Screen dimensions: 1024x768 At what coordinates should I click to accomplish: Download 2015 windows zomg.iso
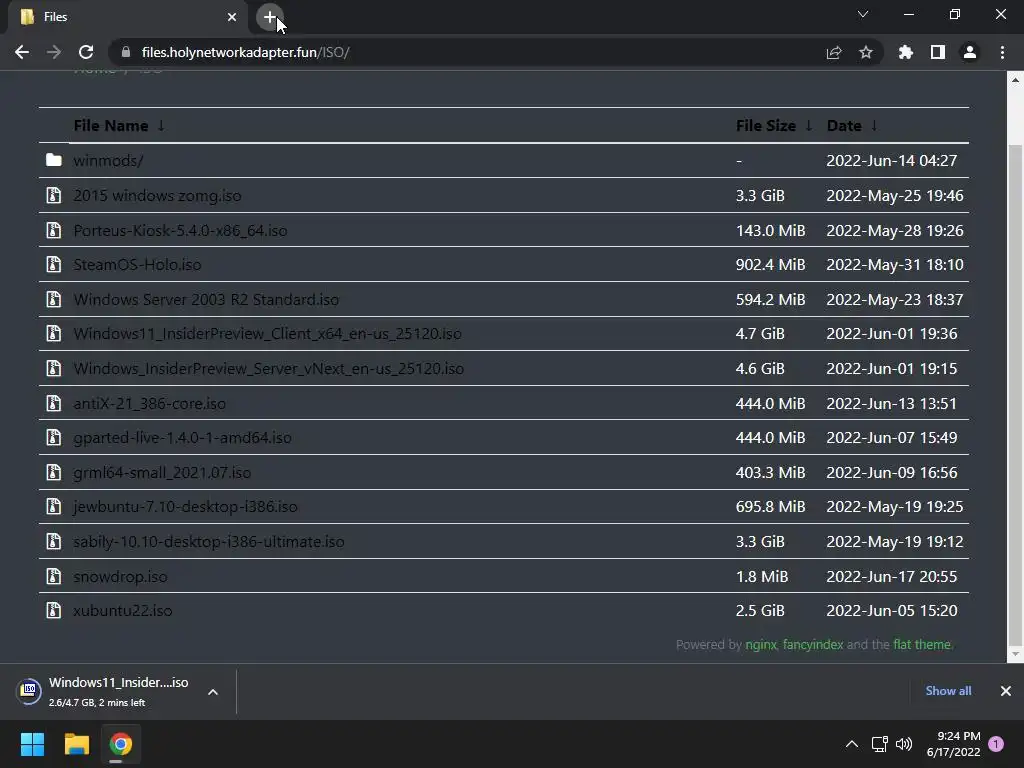157,195
